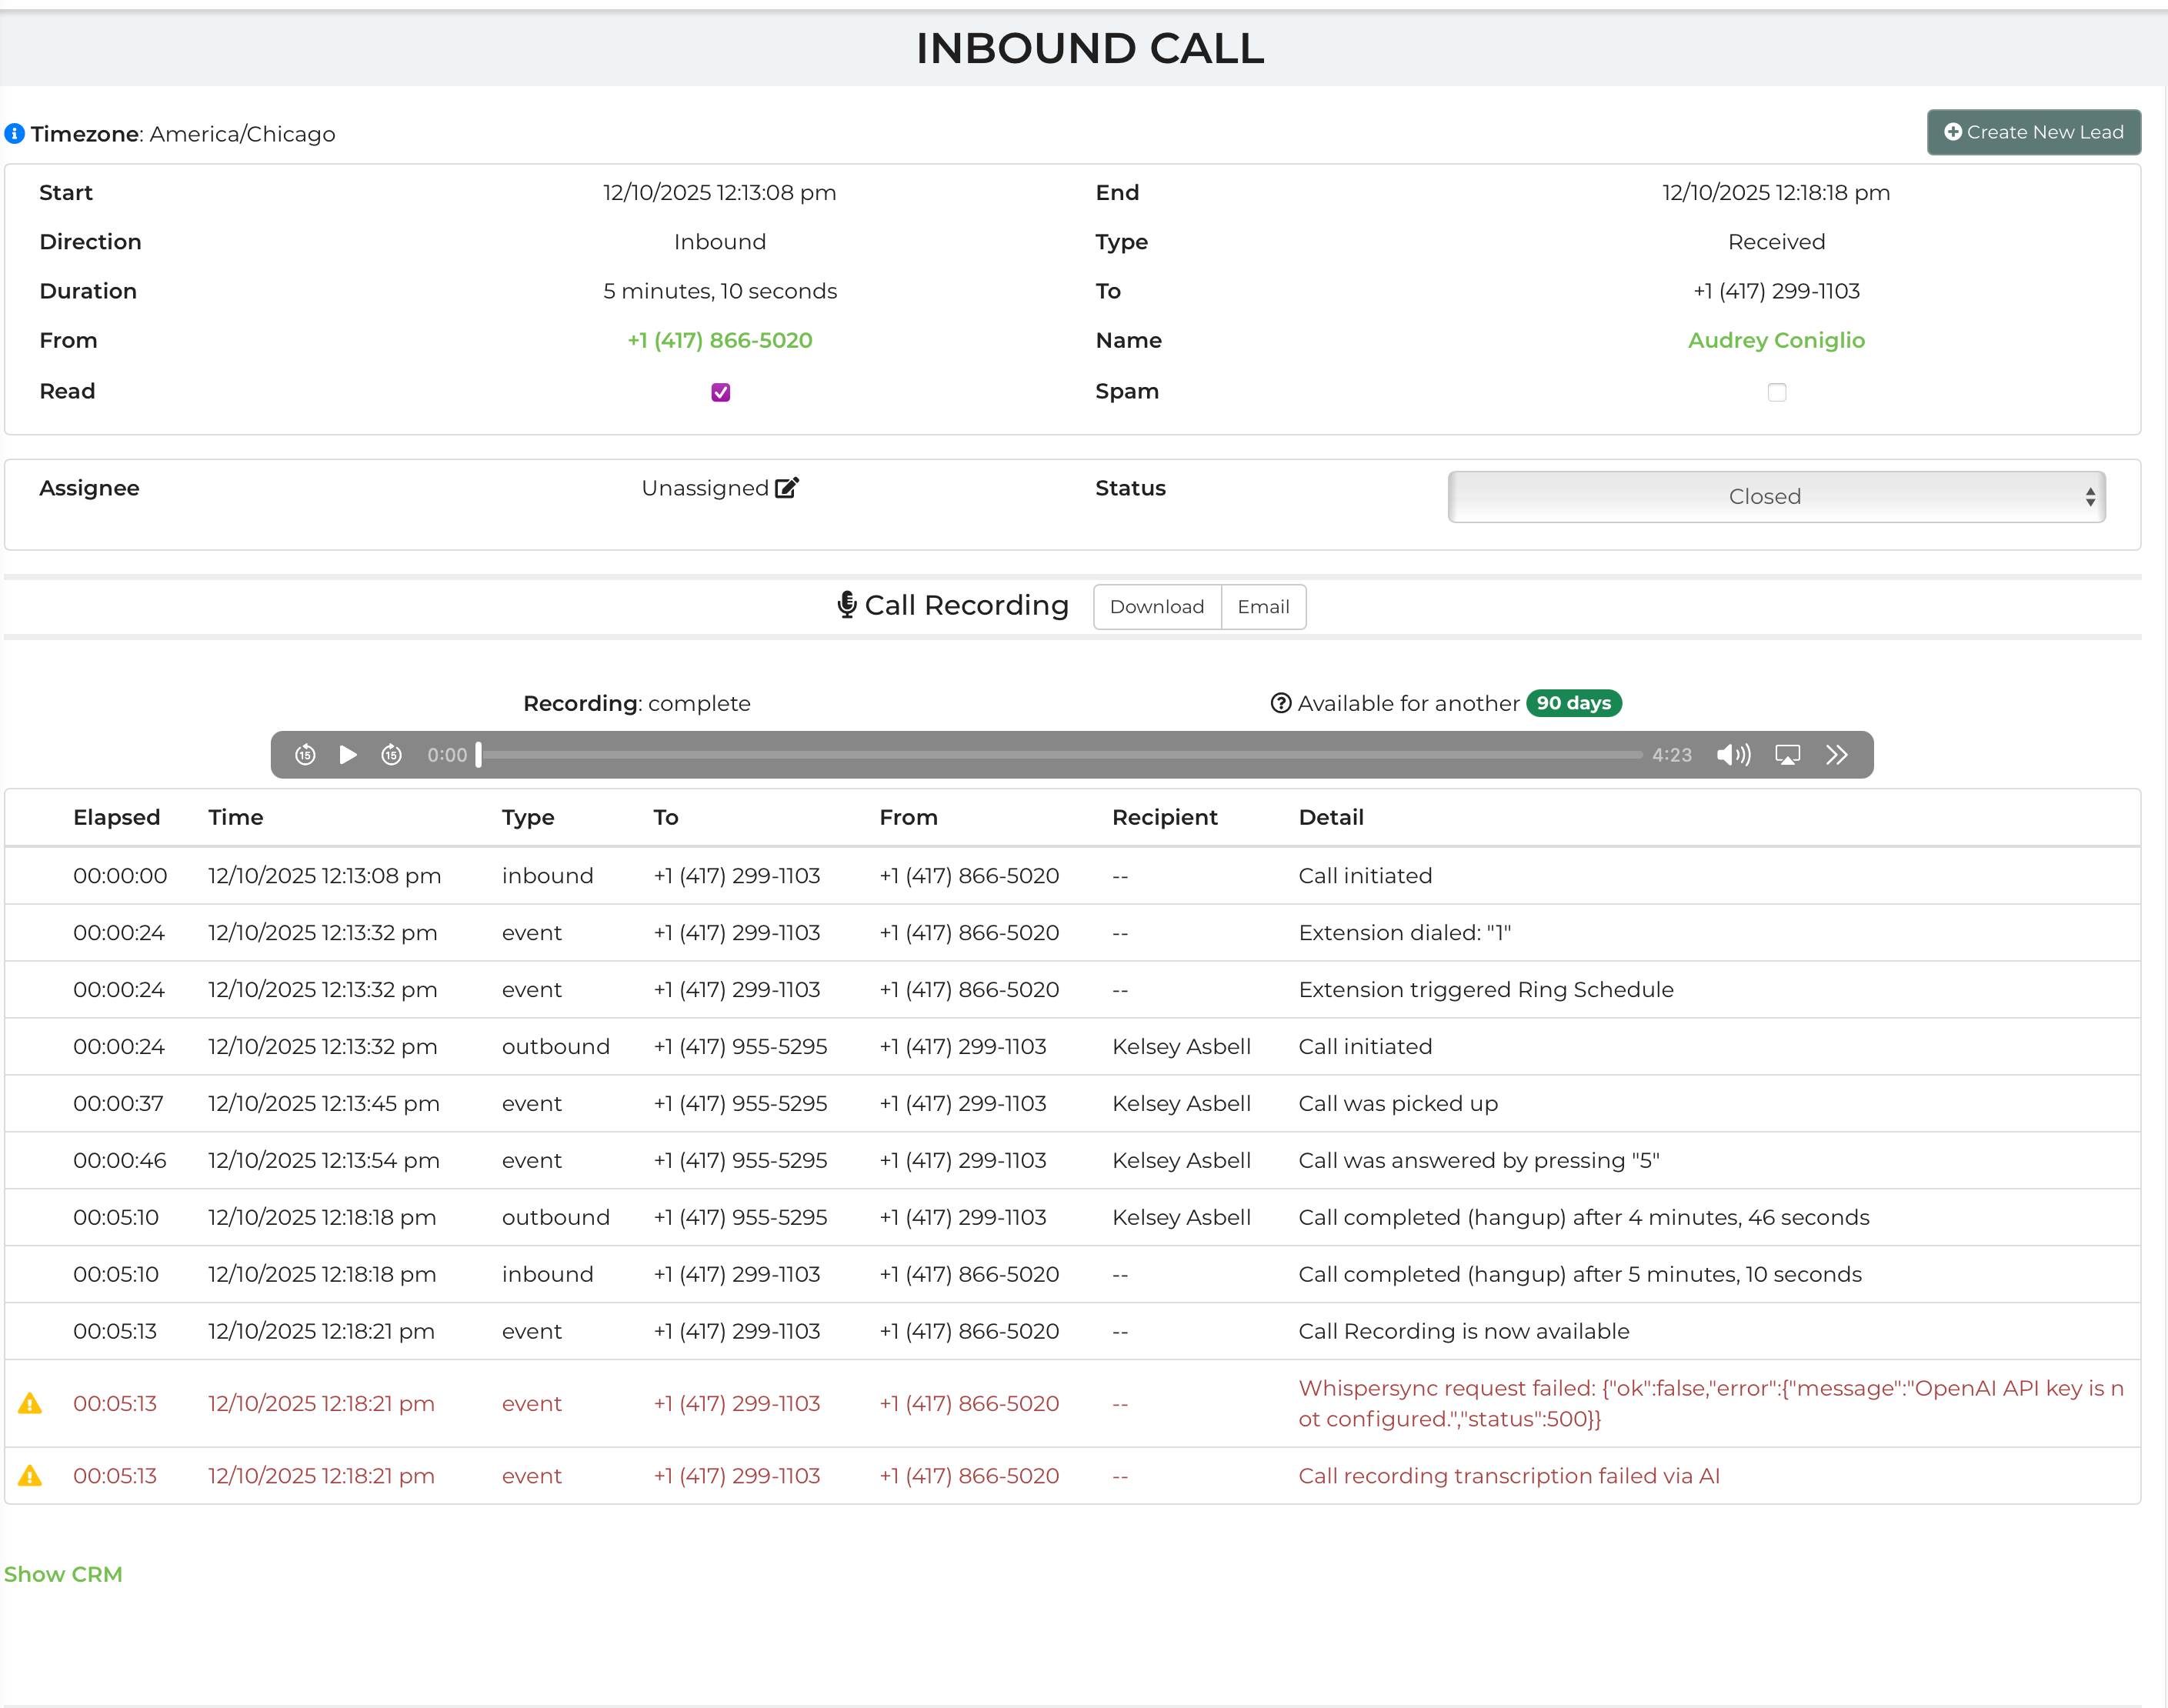Click the duration '5 minutes, 10 seconds'
Screen dimensions: 2168x1708
point(719,291)
